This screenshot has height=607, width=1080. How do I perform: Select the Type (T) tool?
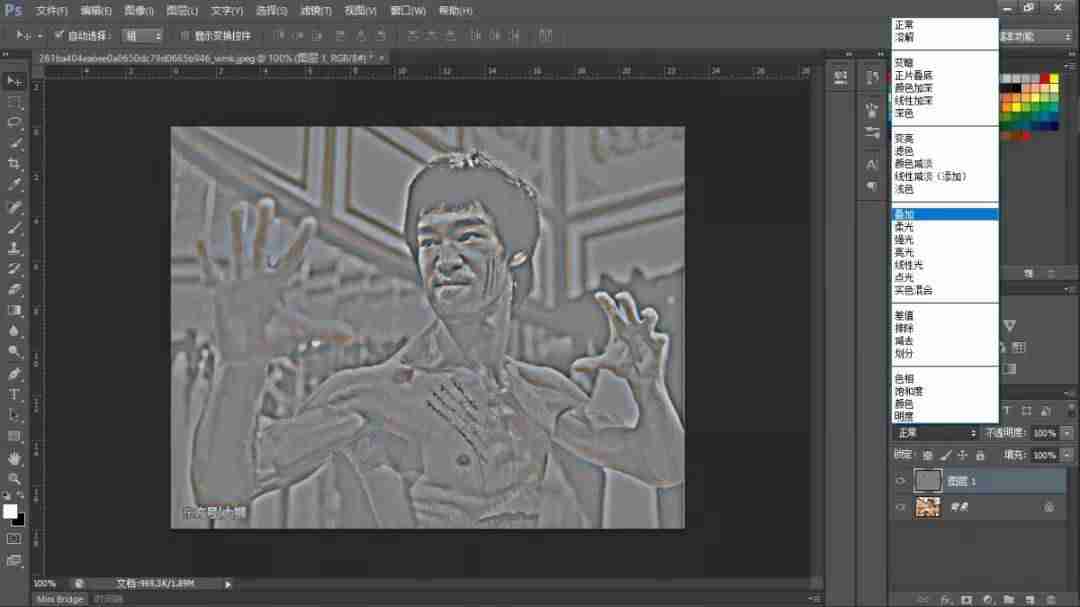(14, 395)
